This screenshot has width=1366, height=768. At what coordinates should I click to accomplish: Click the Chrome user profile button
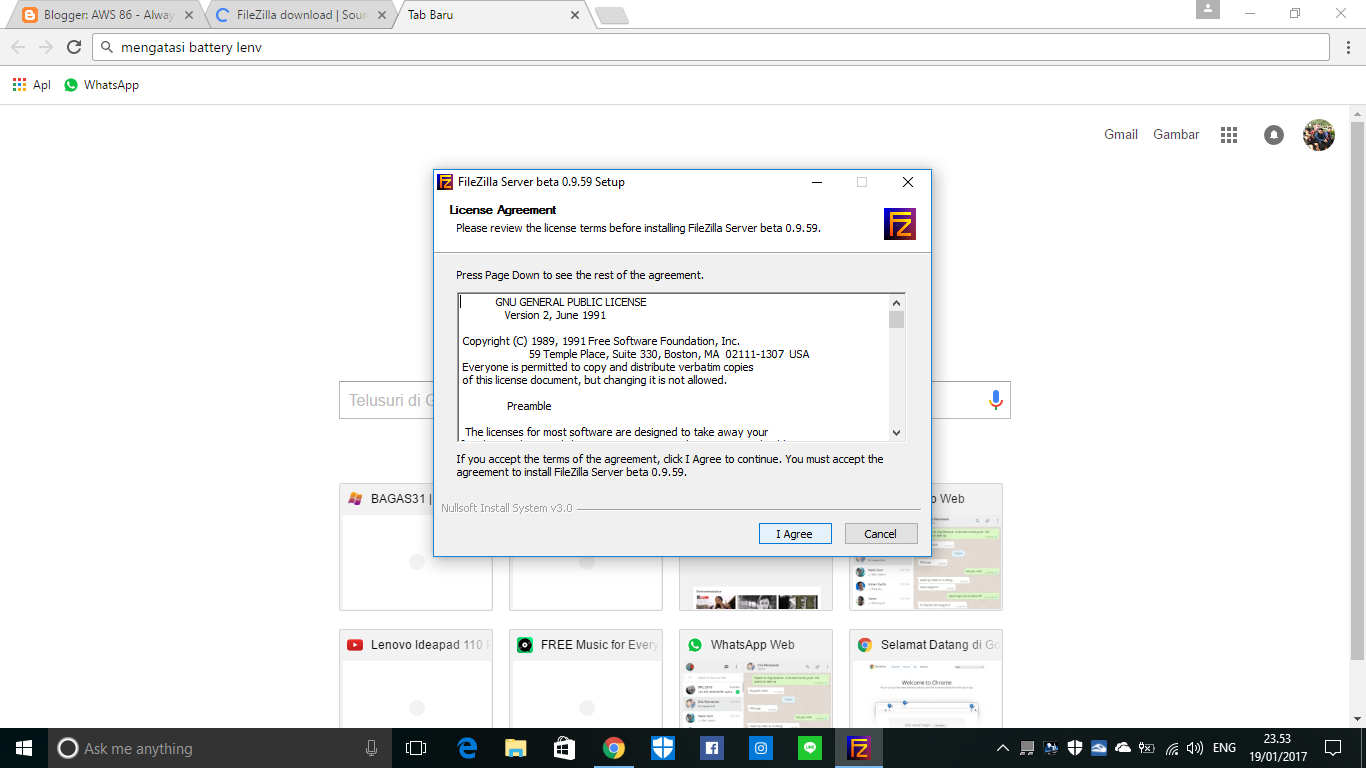tap(1208, 10)
